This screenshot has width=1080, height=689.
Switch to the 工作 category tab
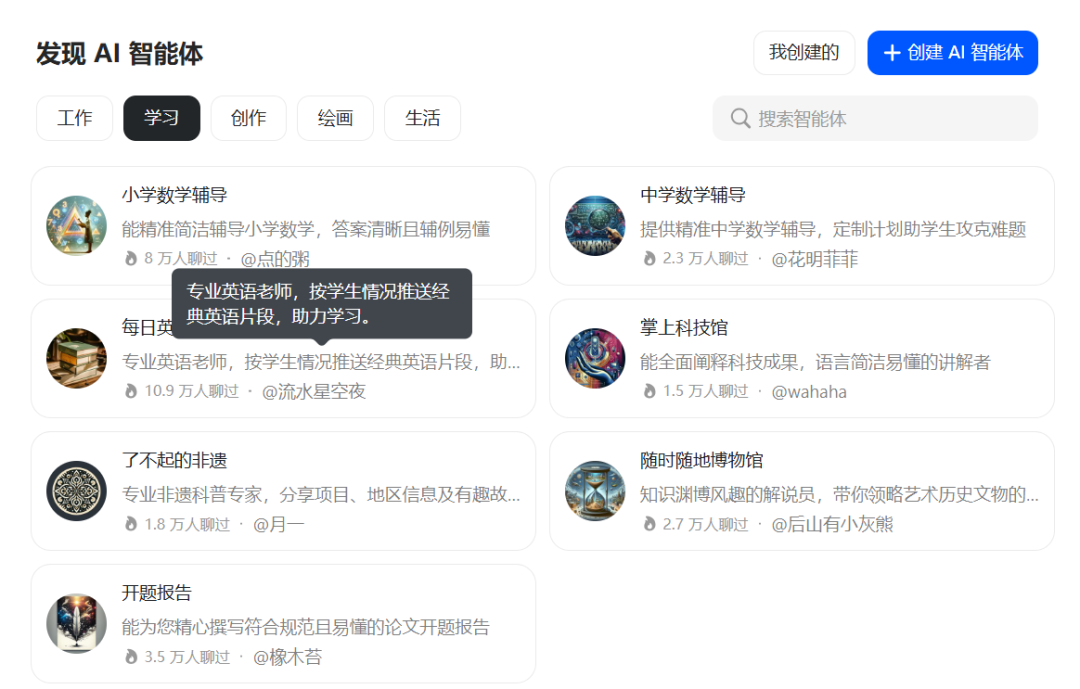74,118
